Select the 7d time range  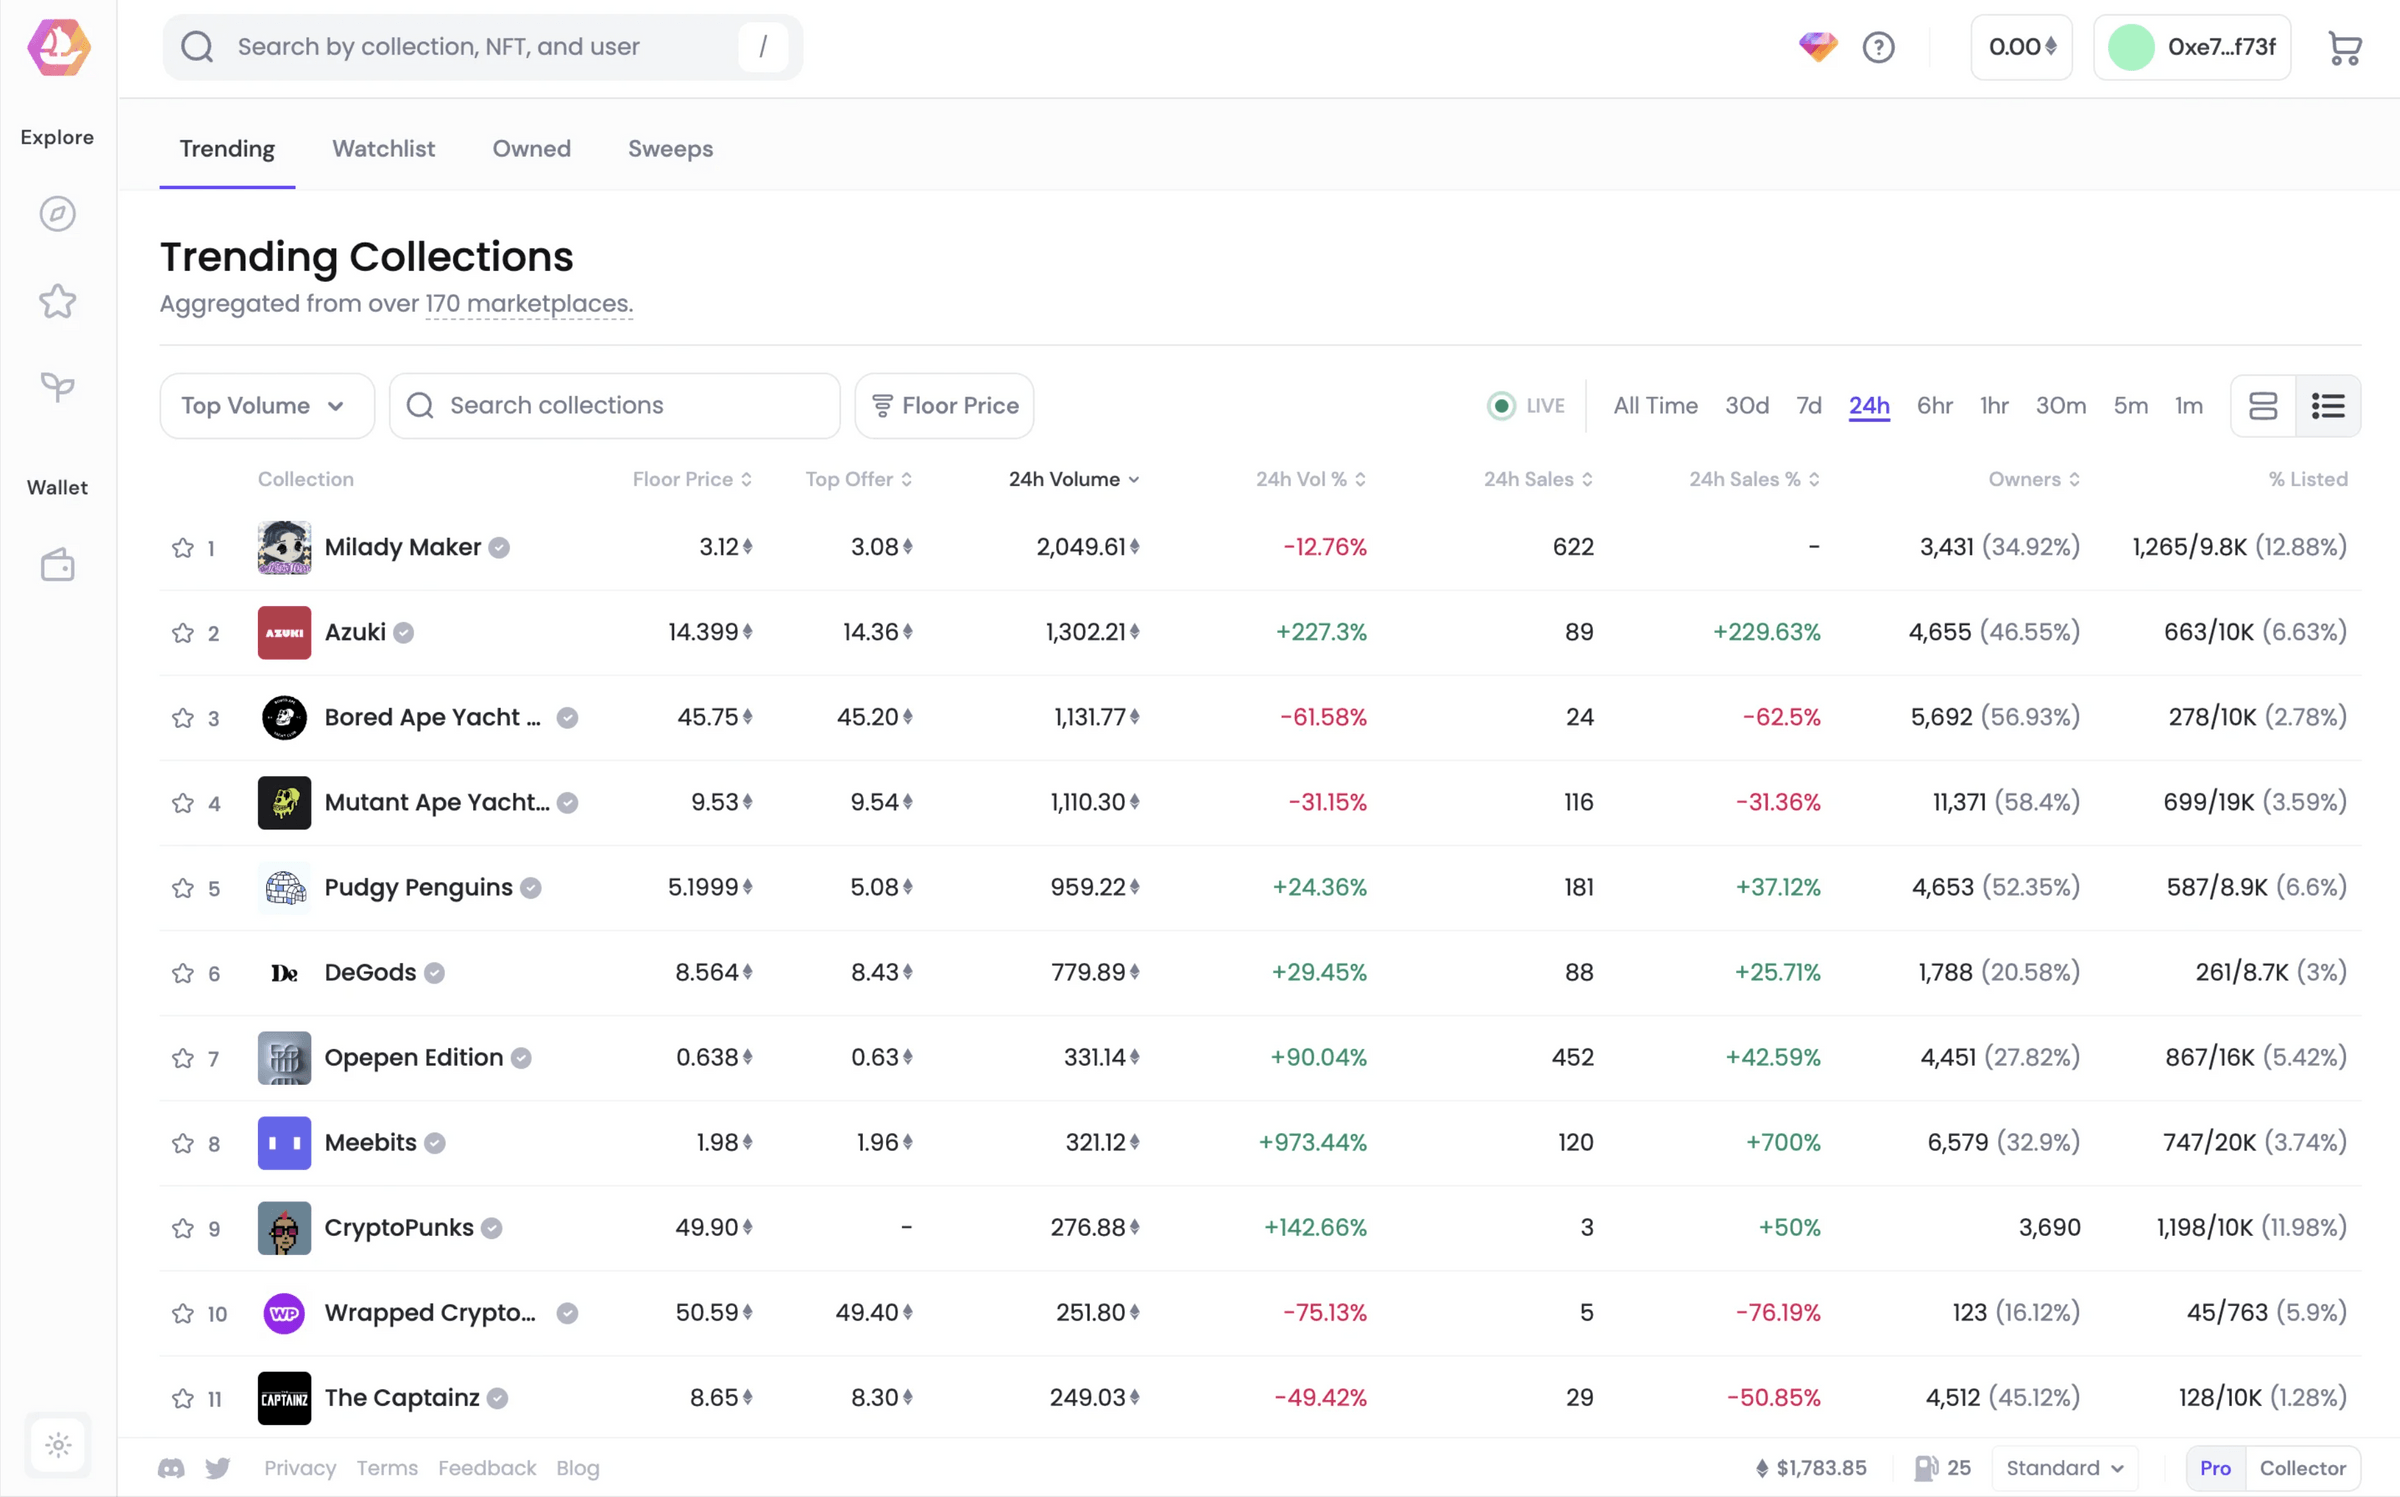(x=1808, y=405)
